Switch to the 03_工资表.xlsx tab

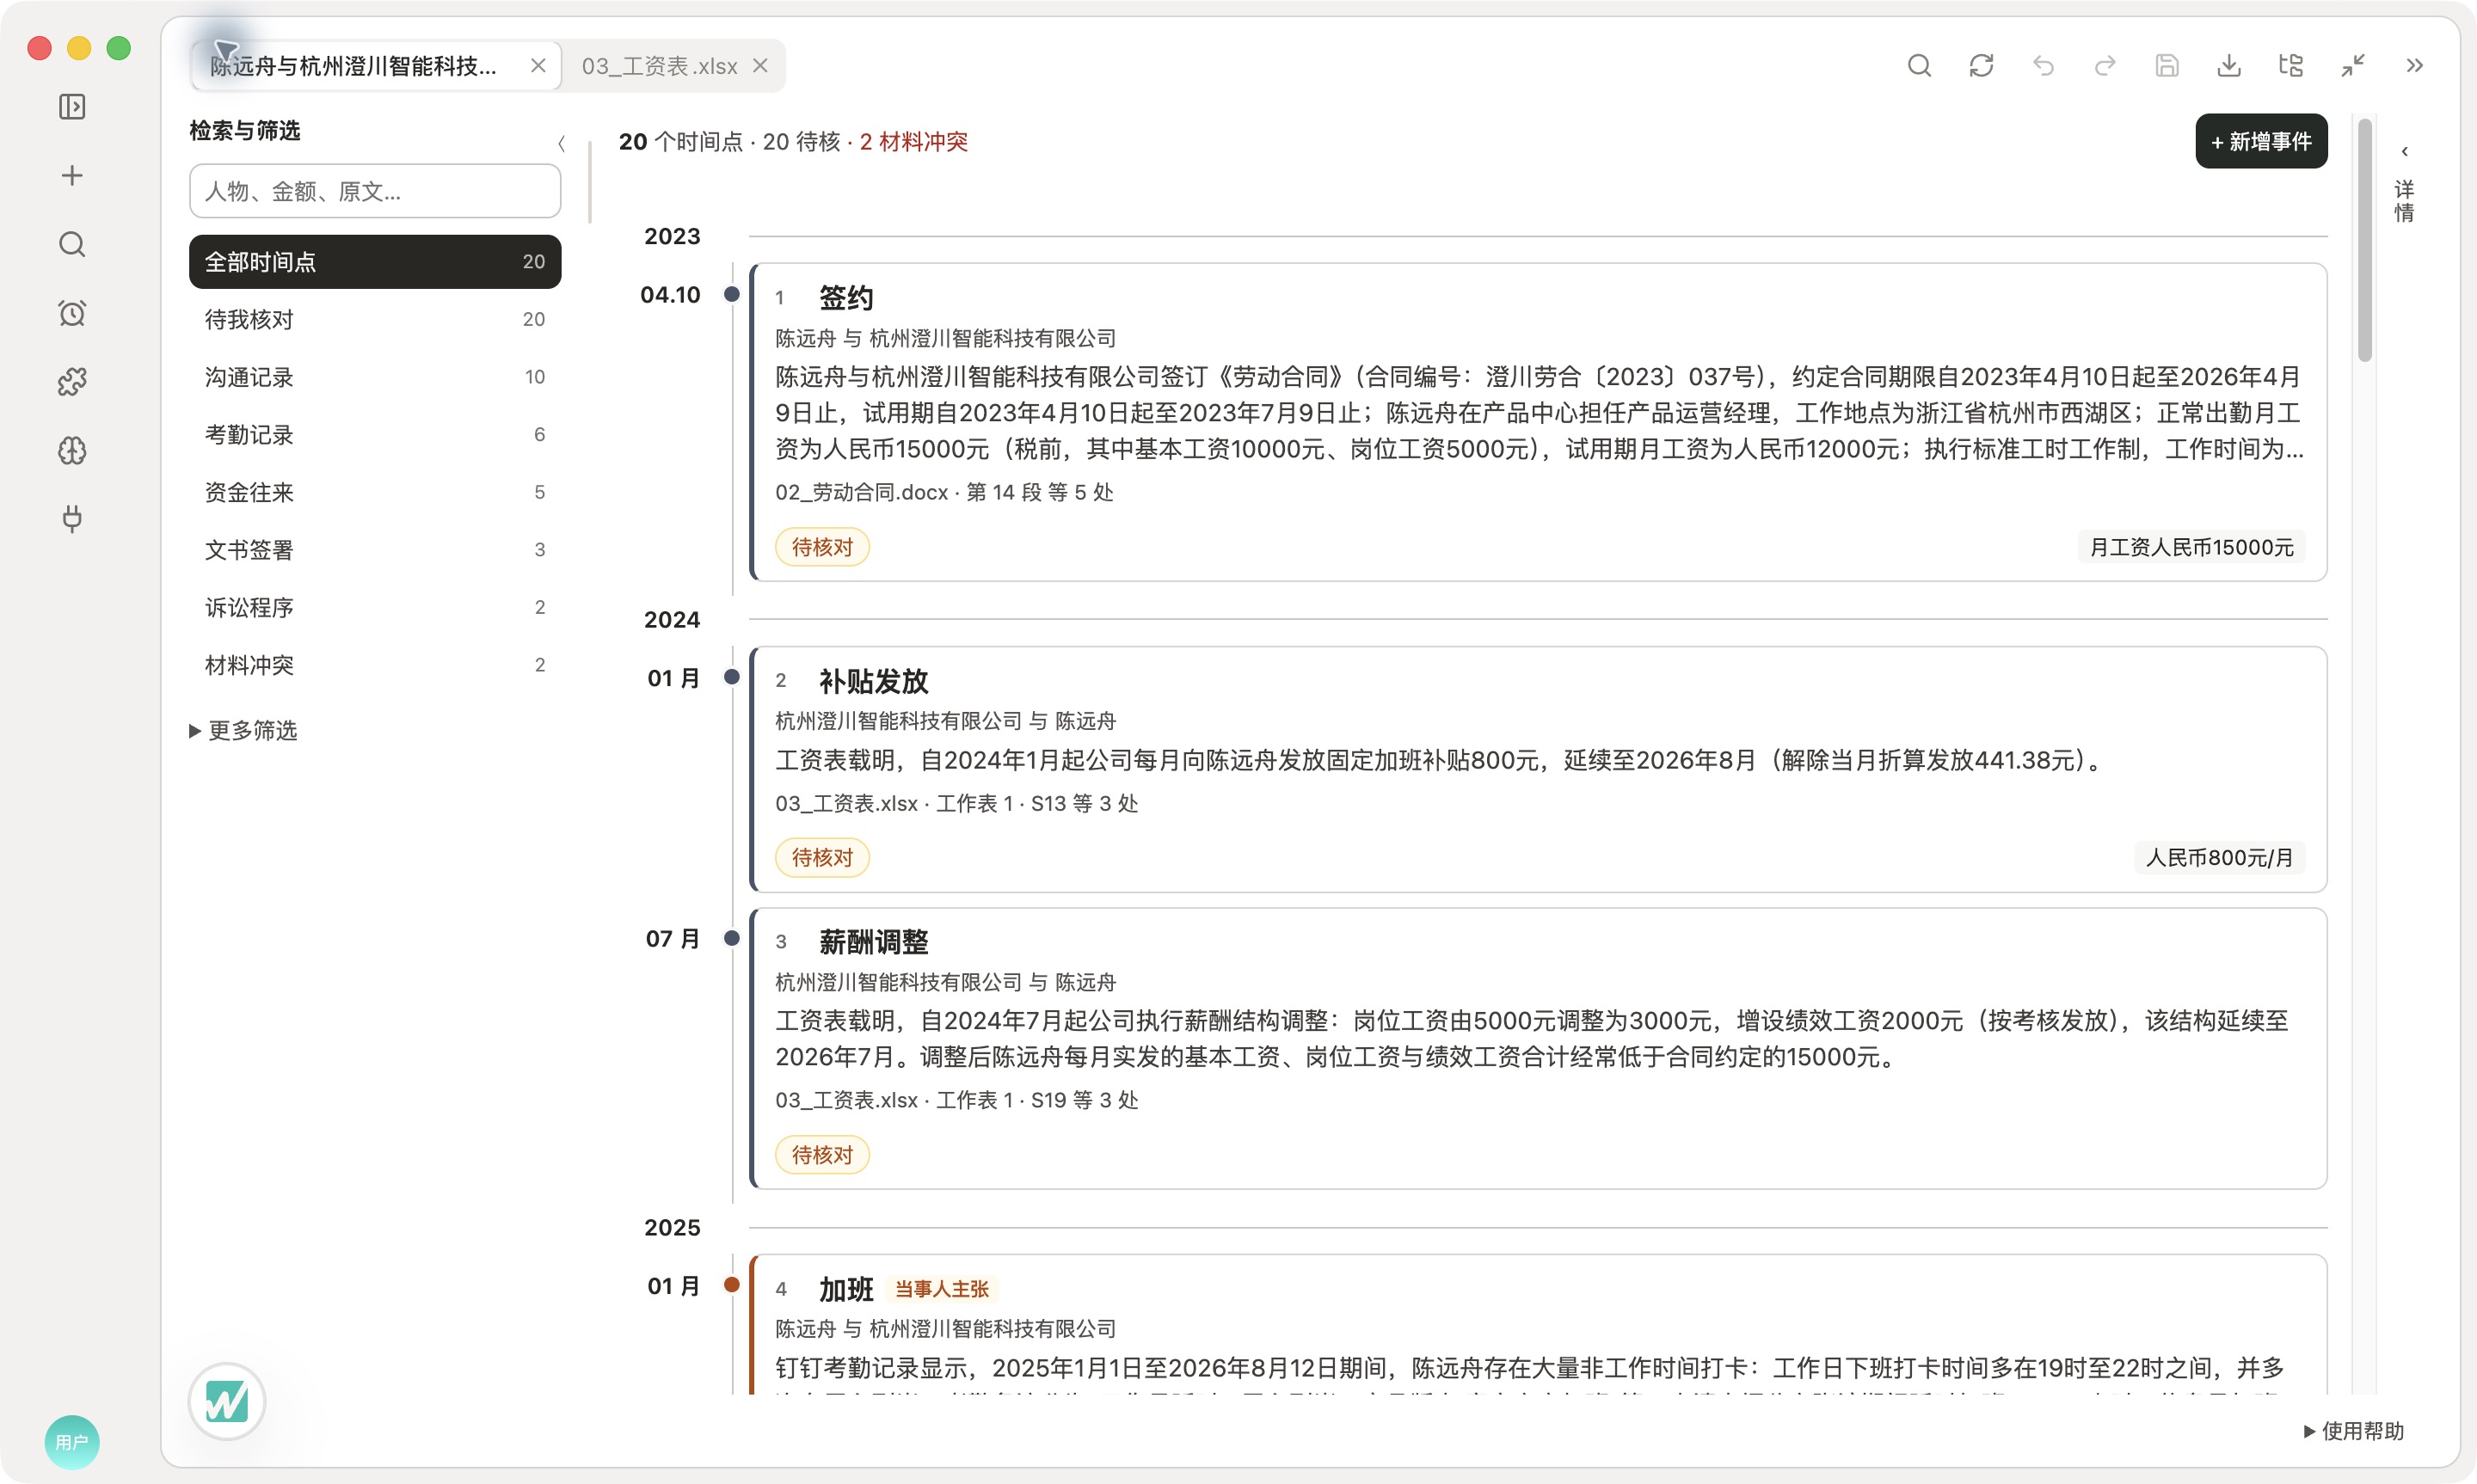tap(659, 66)
